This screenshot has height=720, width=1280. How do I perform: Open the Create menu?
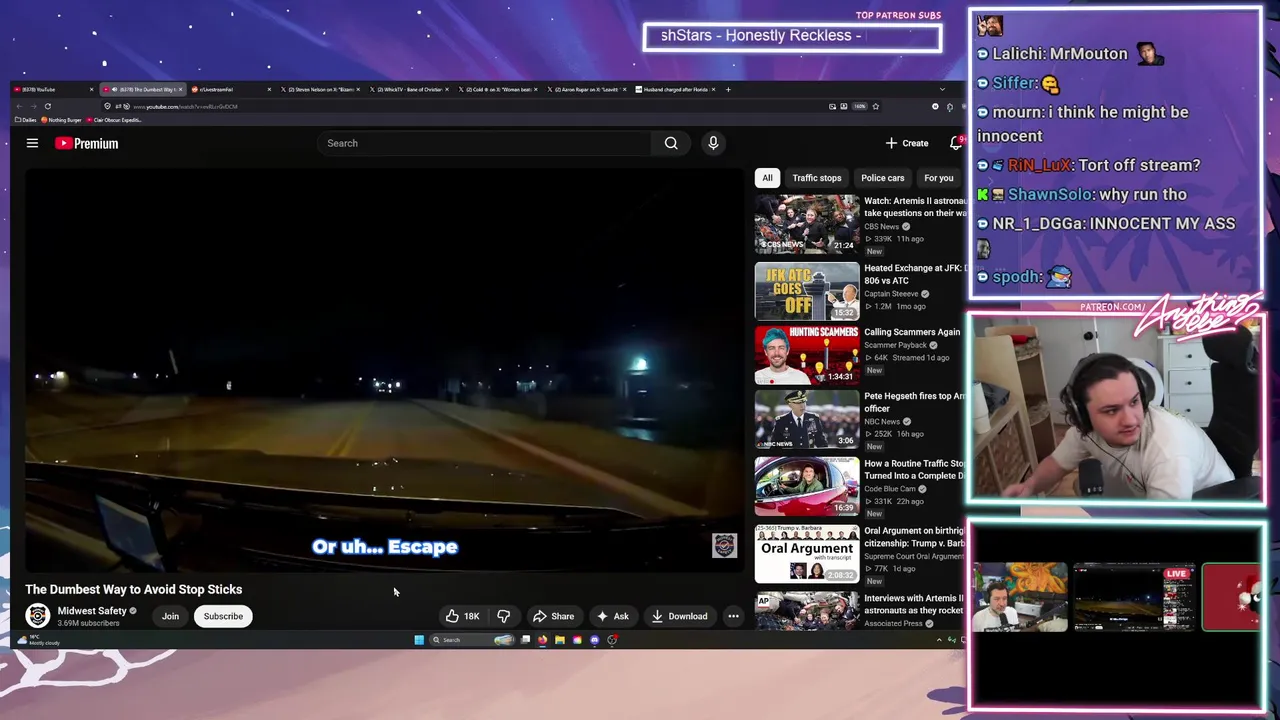(907, 143)
